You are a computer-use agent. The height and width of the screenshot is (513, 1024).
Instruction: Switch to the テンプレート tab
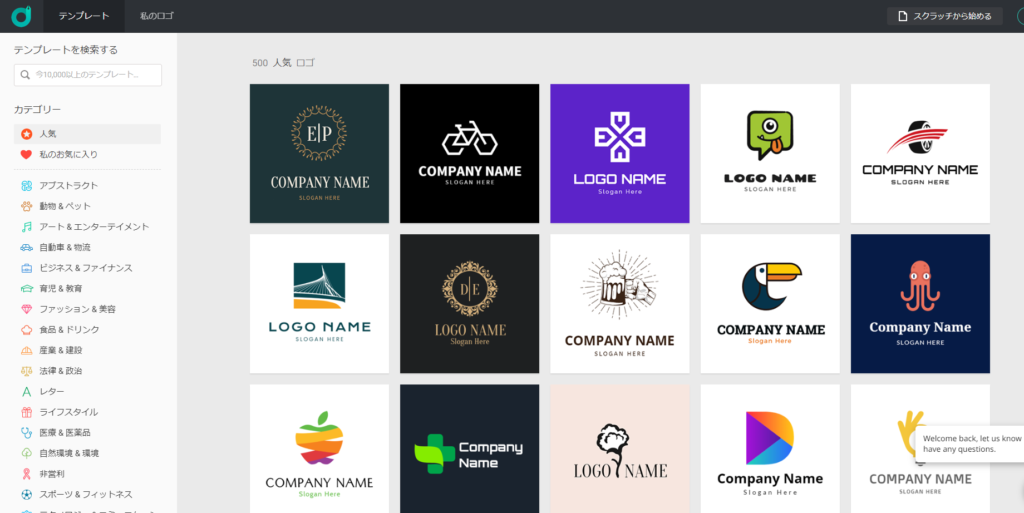pyautogui.click(x=84, y=16)
